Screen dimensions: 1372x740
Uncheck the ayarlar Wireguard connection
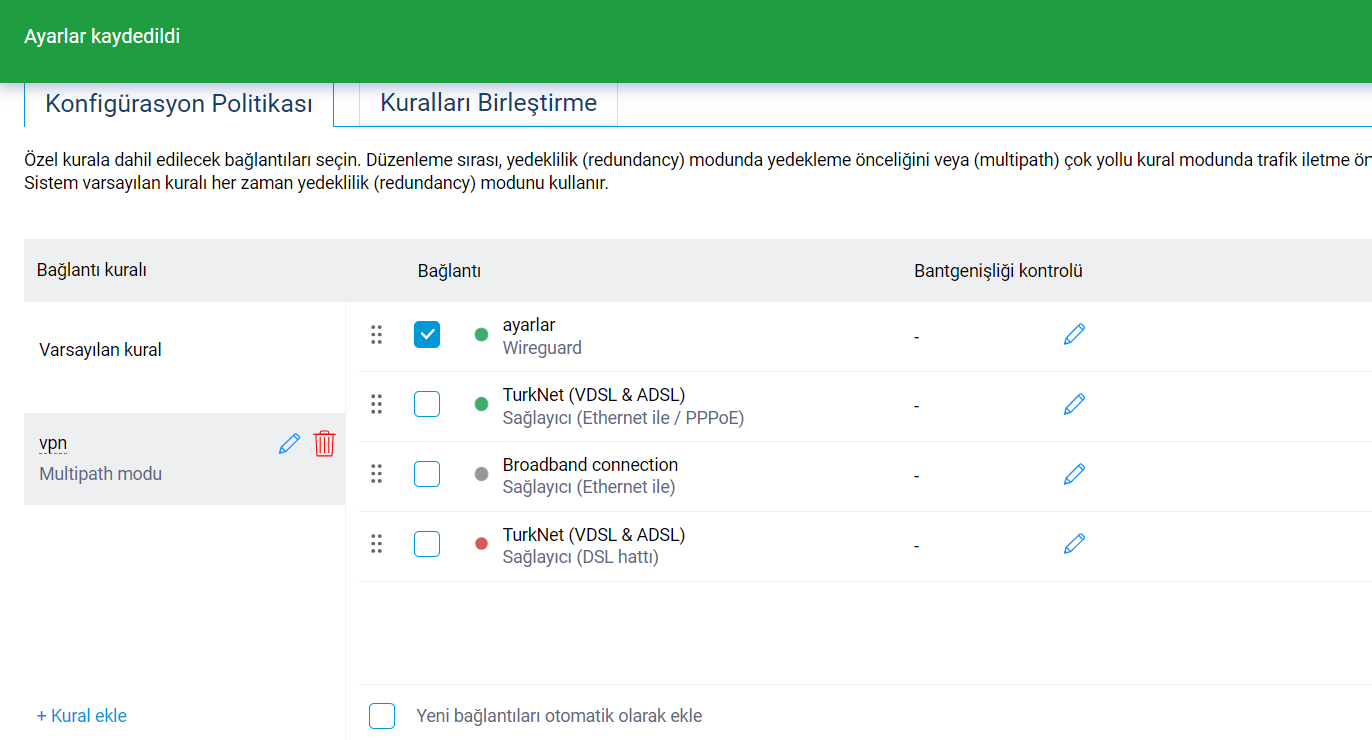pyautogui.click(x=427, y=335)
